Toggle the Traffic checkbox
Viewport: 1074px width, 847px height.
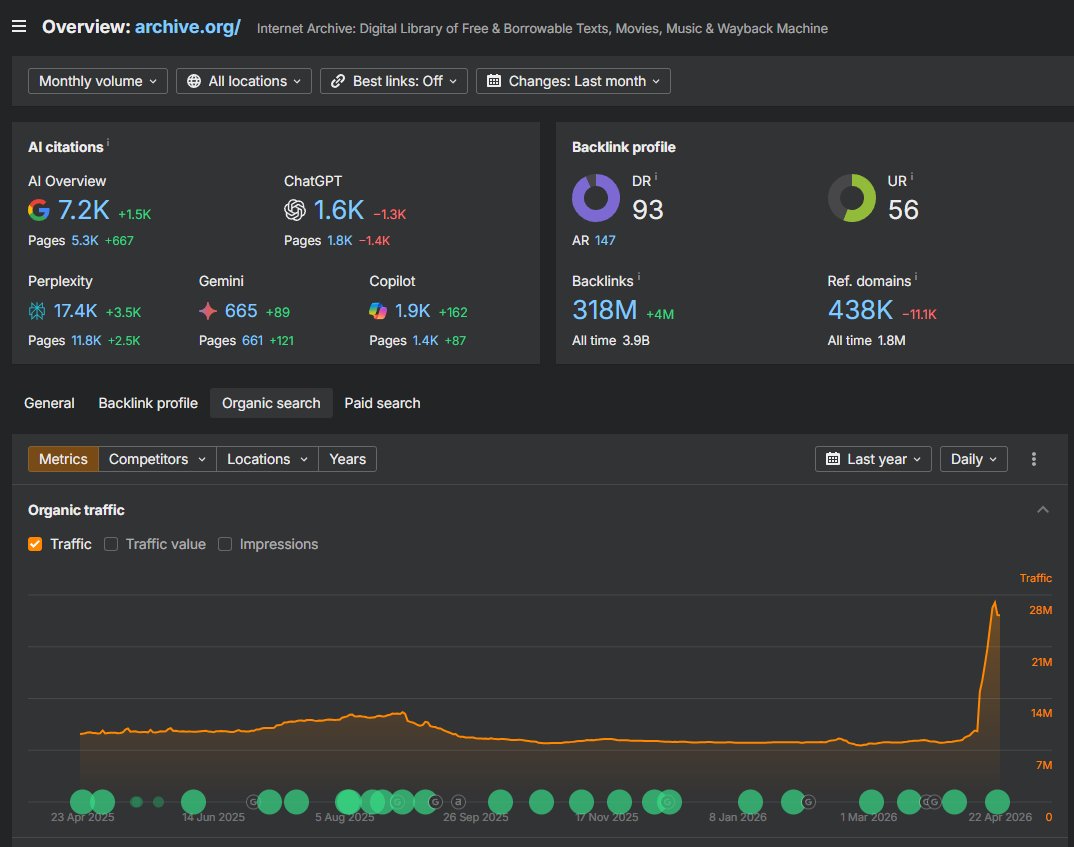pyautogui.click(x=35, y=544)
